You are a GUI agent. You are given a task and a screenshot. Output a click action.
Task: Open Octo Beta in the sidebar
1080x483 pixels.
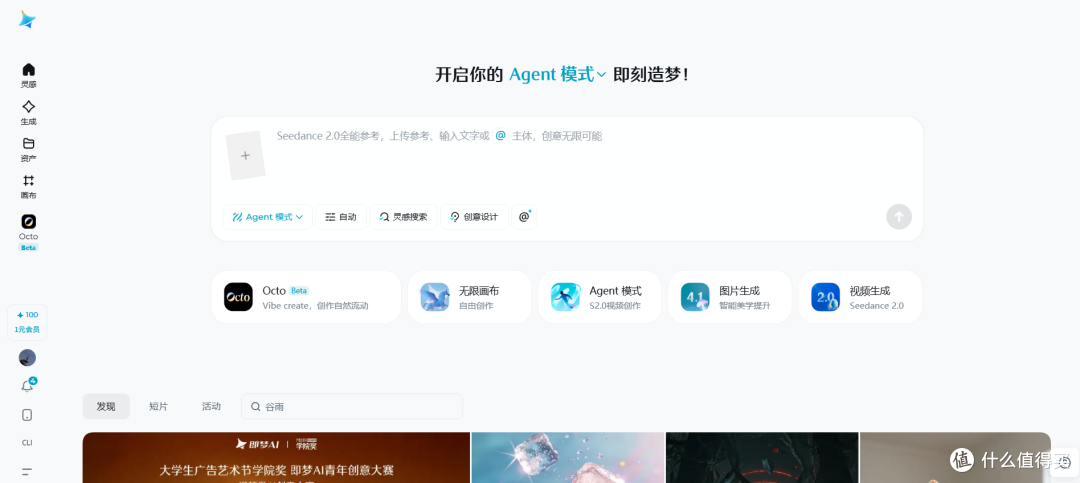[28, 232]
